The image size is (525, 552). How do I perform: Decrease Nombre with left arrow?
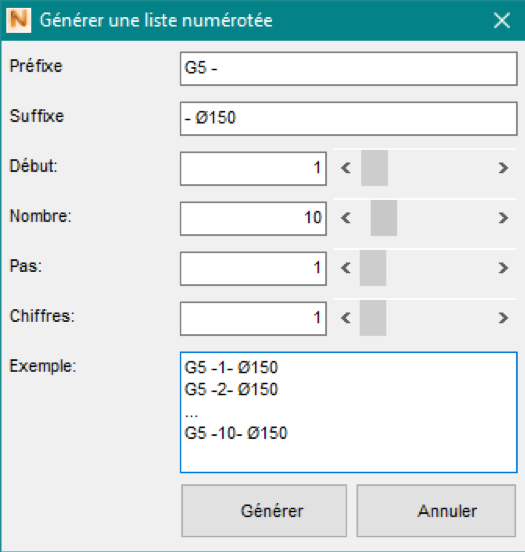click(346, 218)
